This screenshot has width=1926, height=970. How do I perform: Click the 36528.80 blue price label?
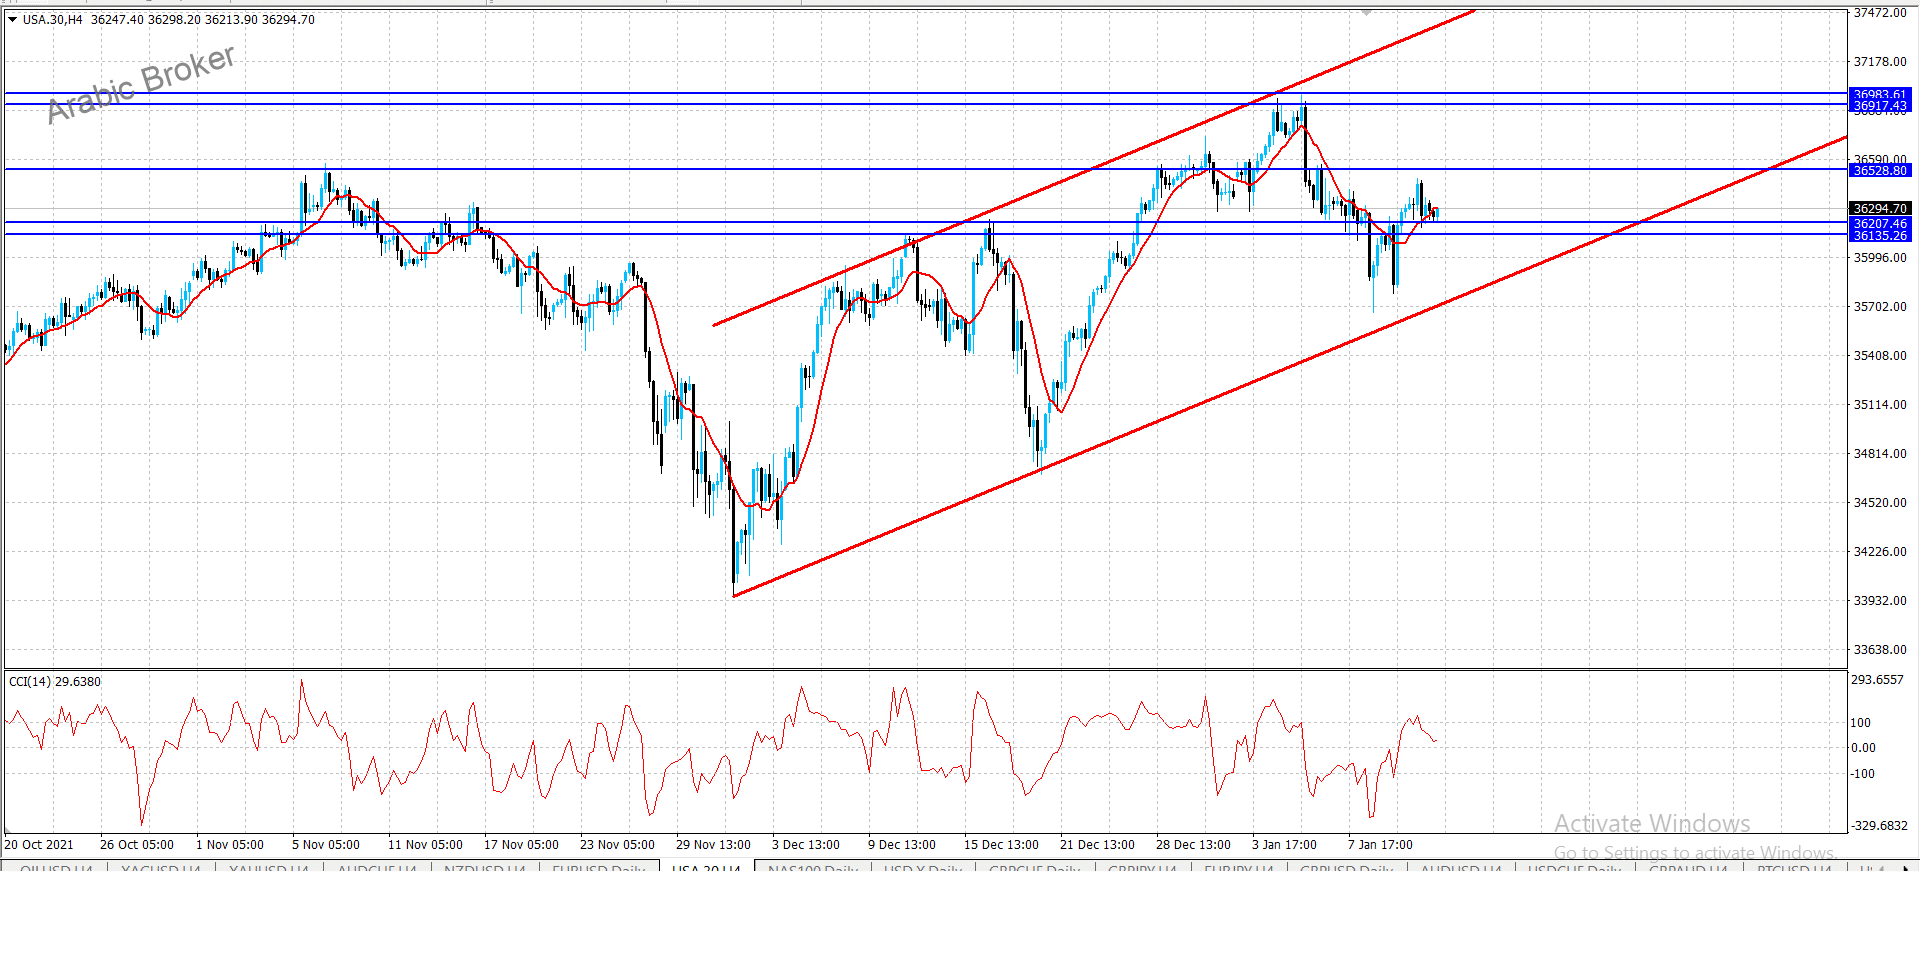(1880, 171)
